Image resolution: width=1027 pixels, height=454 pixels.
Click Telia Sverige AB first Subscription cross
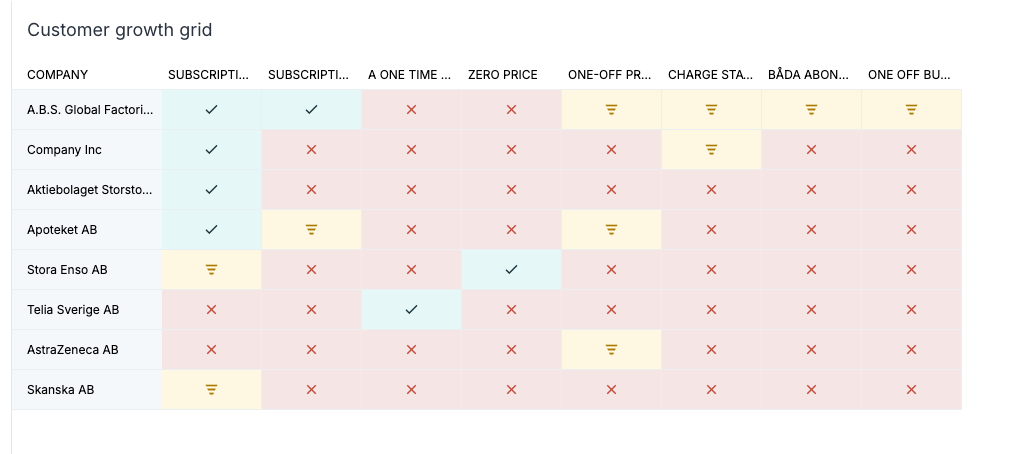212,310
